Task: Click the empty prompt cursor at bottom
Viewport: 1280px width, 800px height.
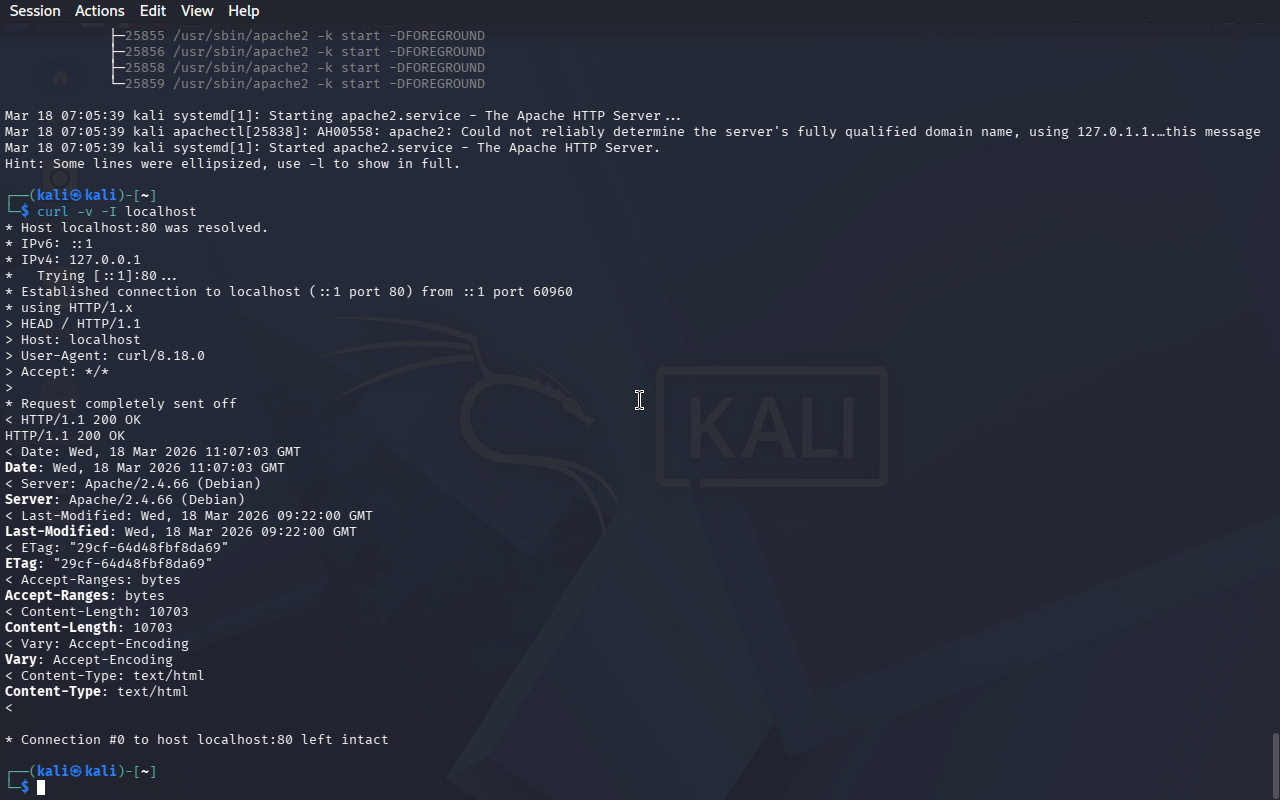Action: pyautogui.click(x=41, y=788)
